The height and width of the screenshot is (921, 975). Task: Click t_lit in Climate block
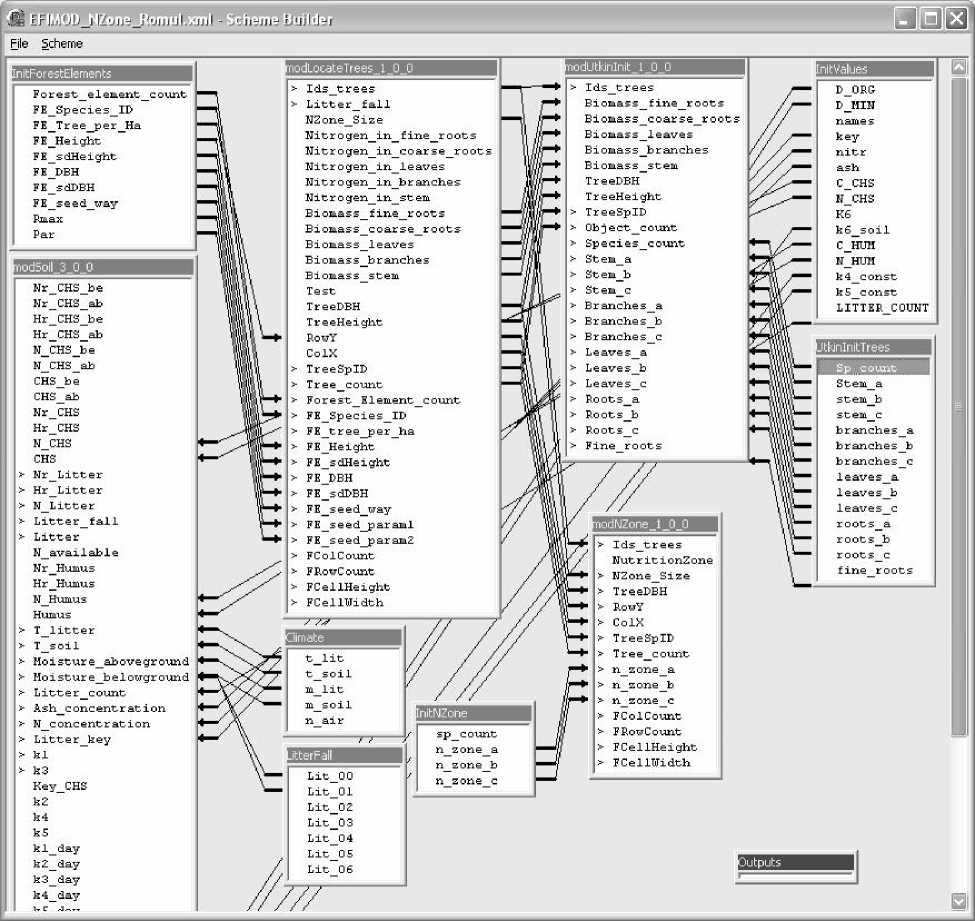[325, 658]
